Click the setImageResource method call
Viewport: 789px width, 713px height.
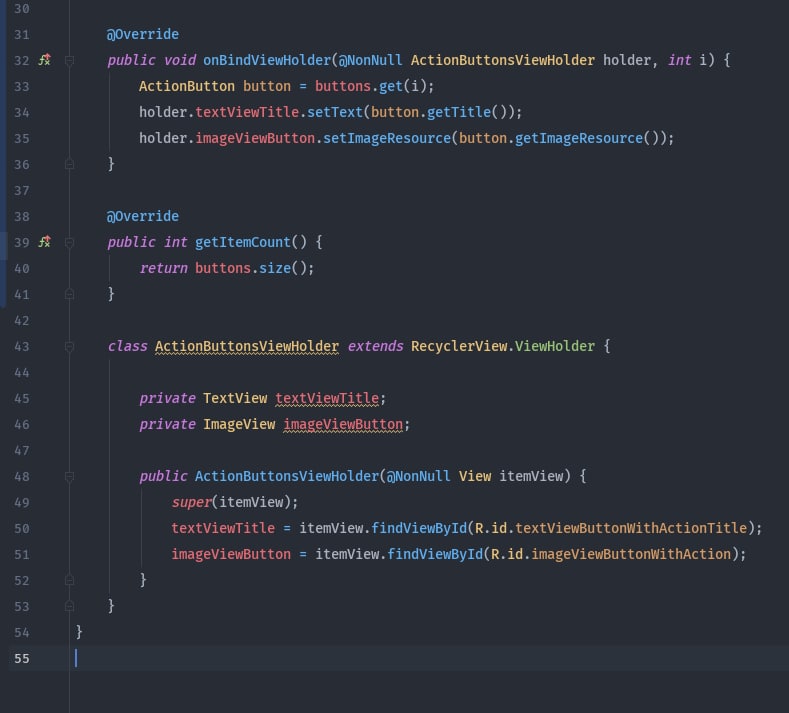387,138
